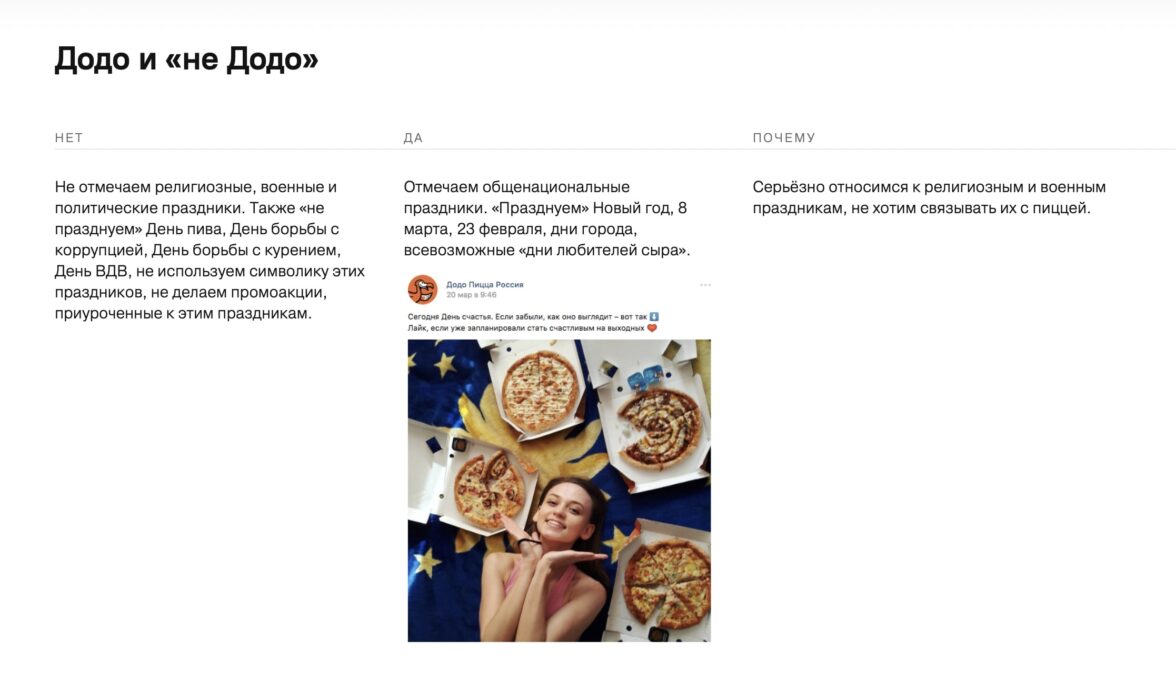
Task: Click the paragraph starting Не отмечаем религиозные
Action: [x=210, y=250]
